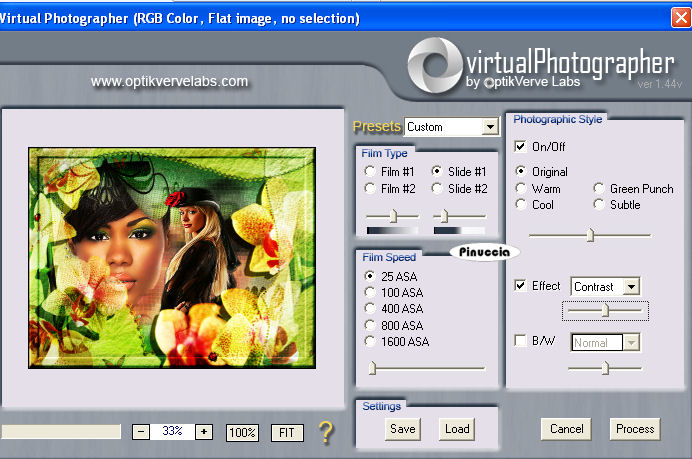Click the Contrast effect strength slider handle
Image resolution: width=692 pixels, height=459 pixels.
(606, 310)
